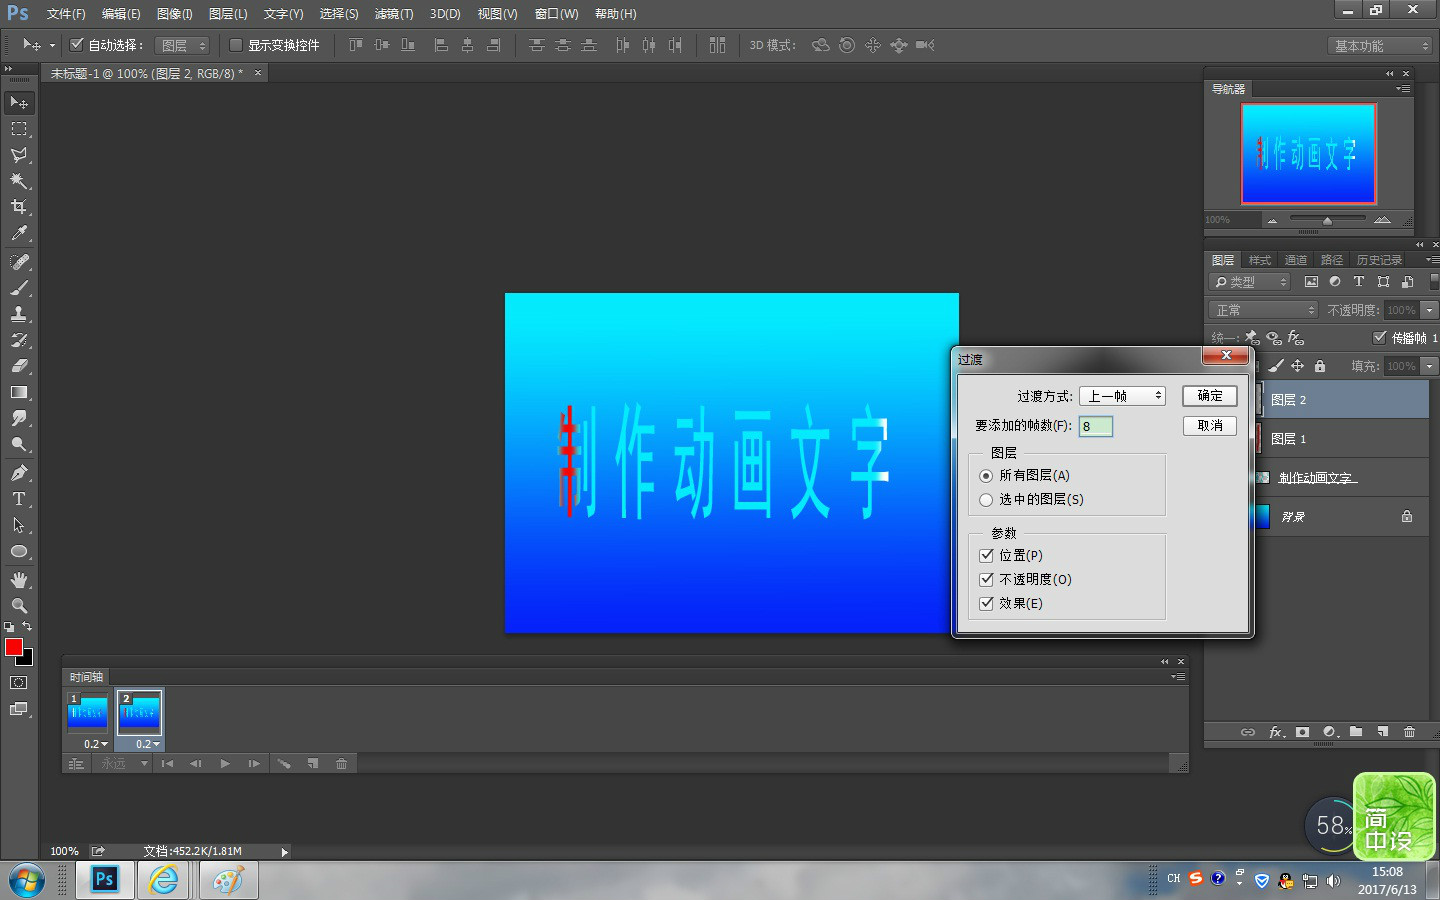Select the Rectangular Marquee tool
The width and height of the screenshot is (1440, 900).
click(x=19, y=129)
